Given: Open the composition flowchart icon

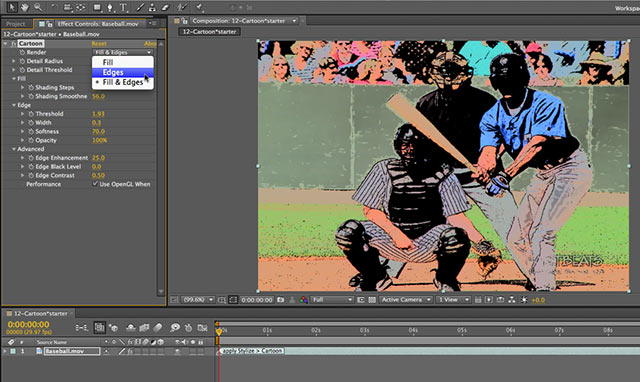Looking at the screenshot, I should pos(512,300).
